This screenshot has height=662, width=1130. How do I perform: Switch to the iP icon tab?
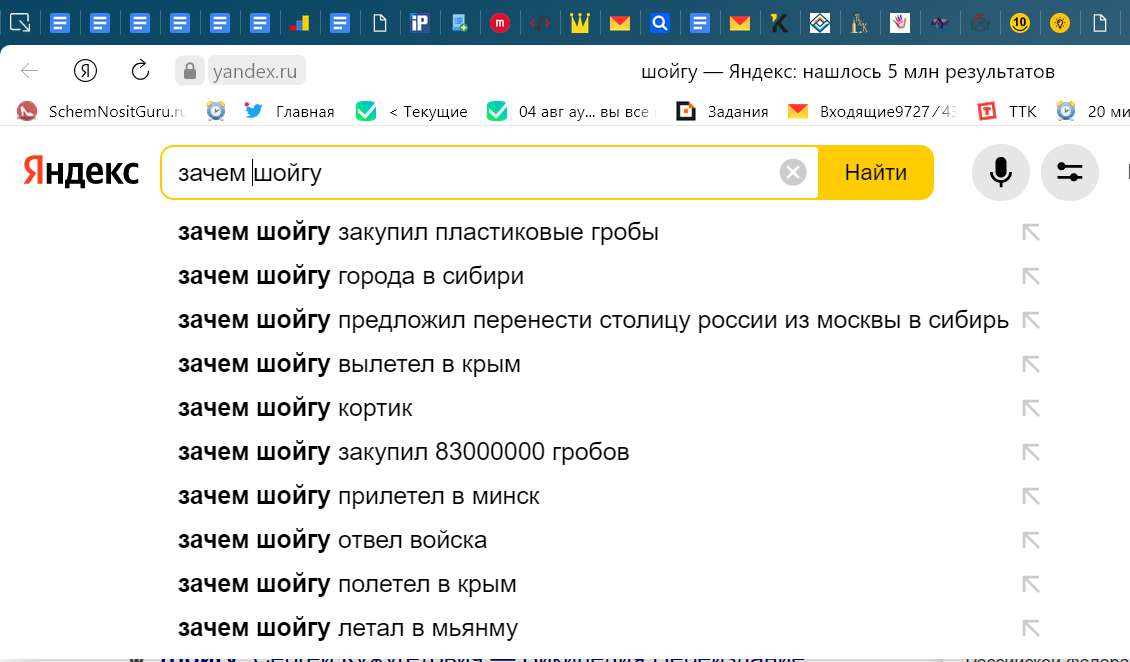click(x=419, y=23)
